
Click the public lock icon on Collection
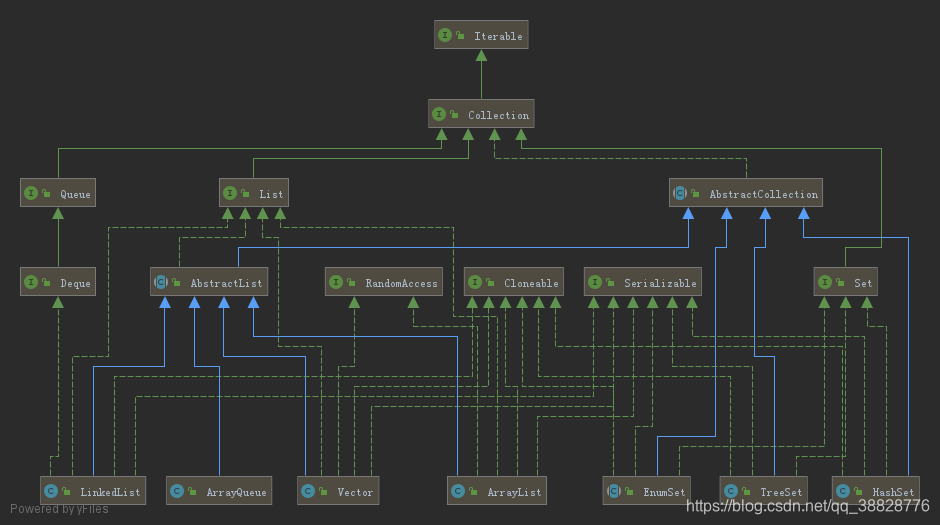454,114
